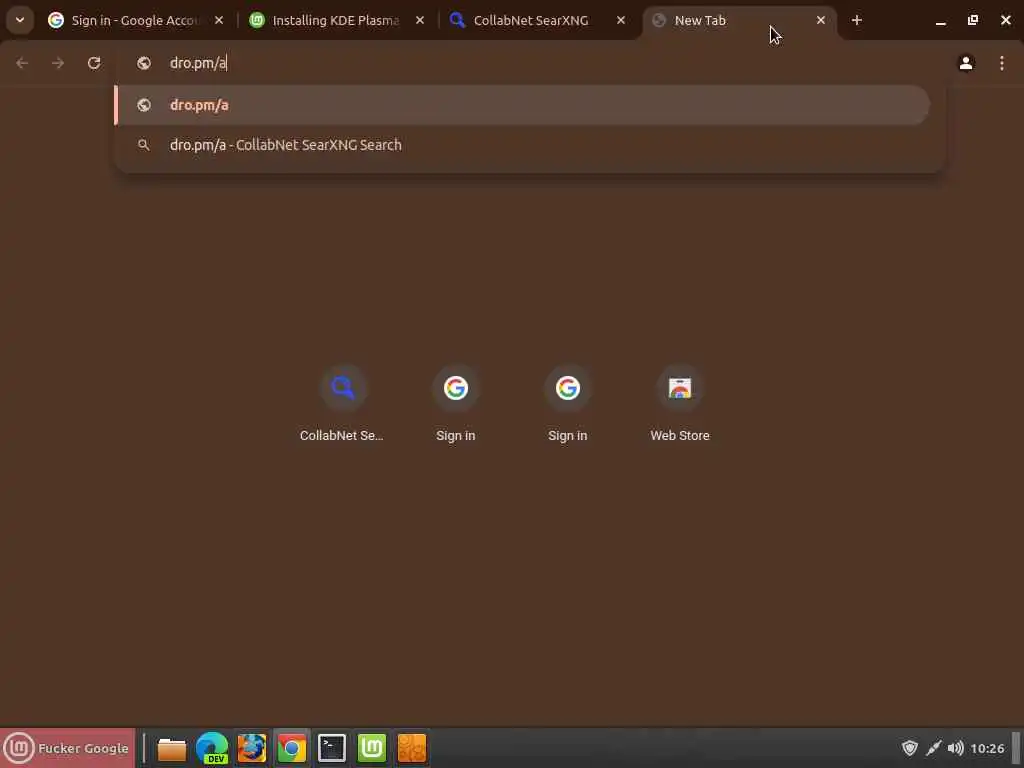This screenshot has width=1024, height=768.
Task: Open the second Sign in shortcut tile
Action: pos(568,403)
